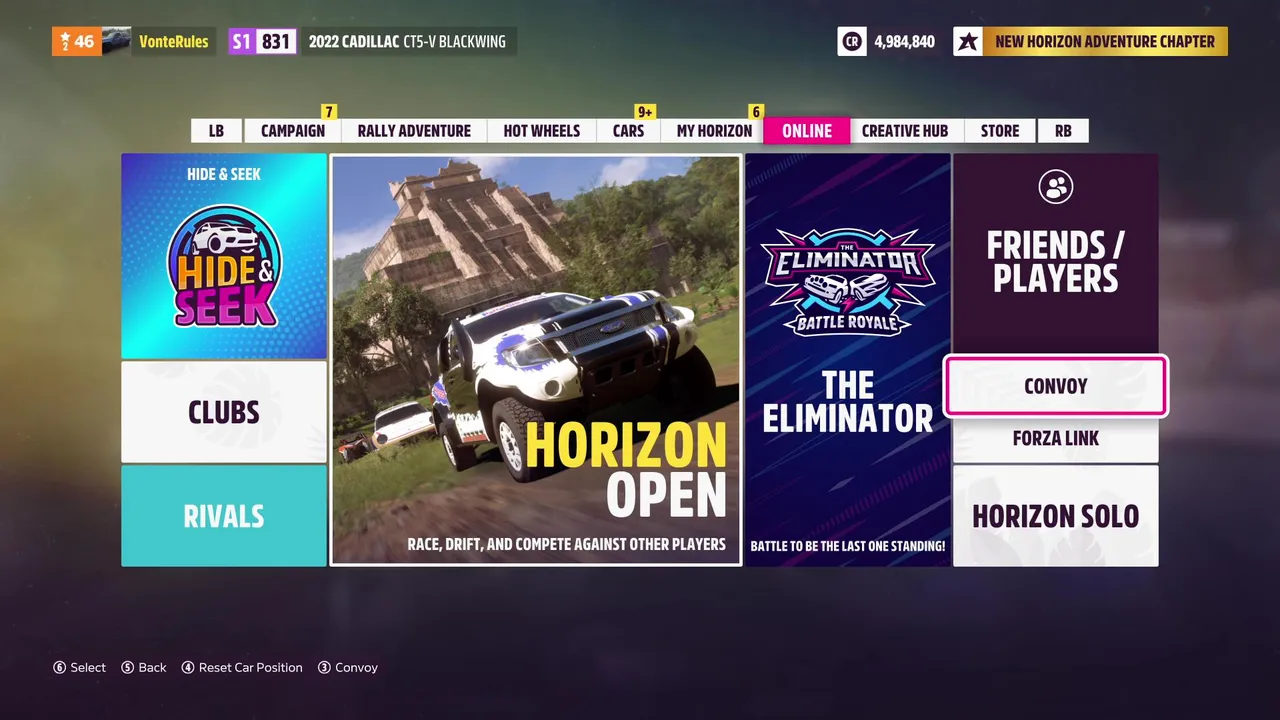Select the Online tab

807,131
